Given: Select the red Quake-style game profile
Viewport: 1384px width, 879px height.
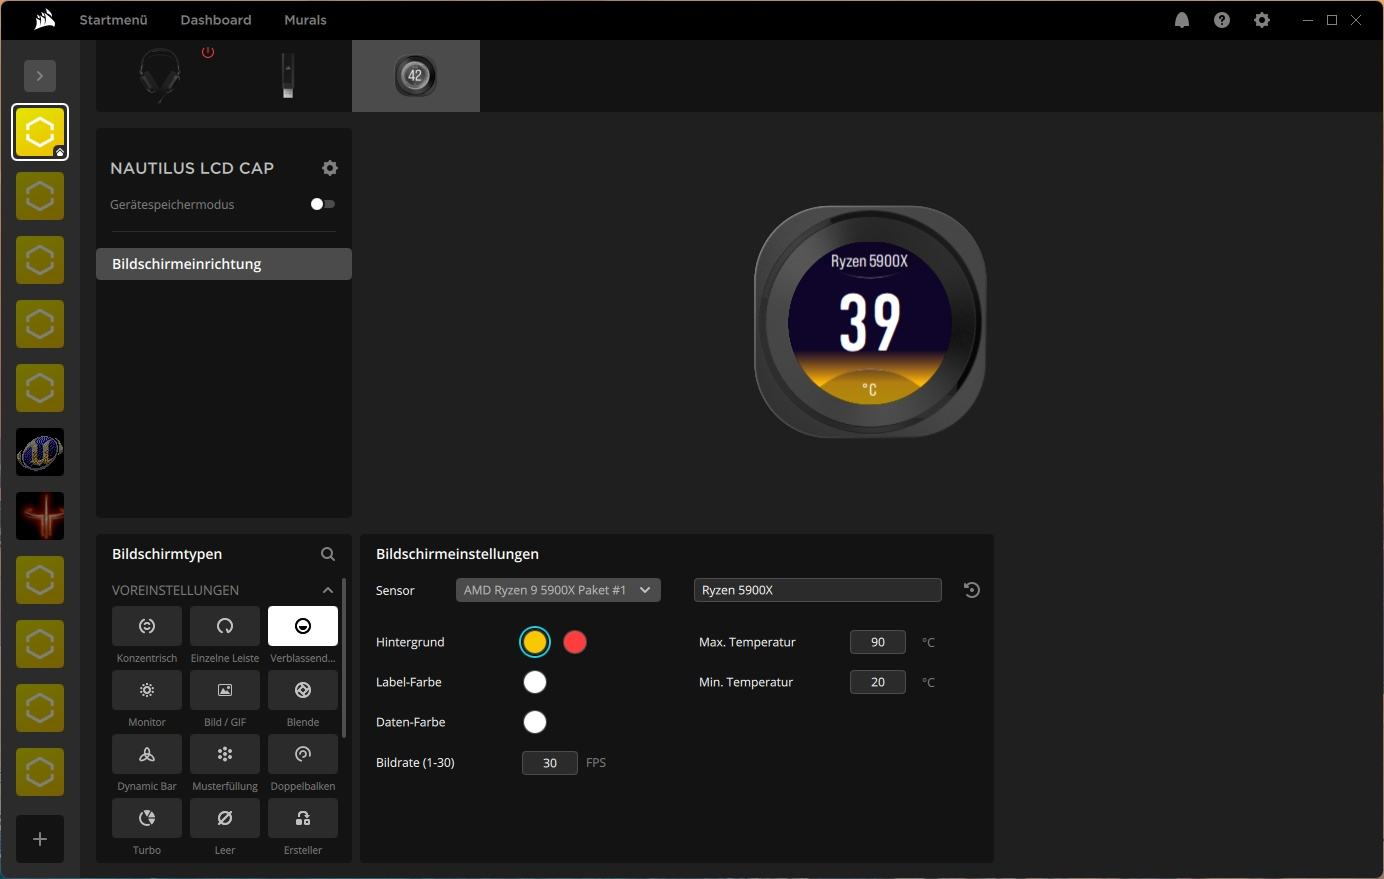Looking at the screenshot, I should point(40,516).
